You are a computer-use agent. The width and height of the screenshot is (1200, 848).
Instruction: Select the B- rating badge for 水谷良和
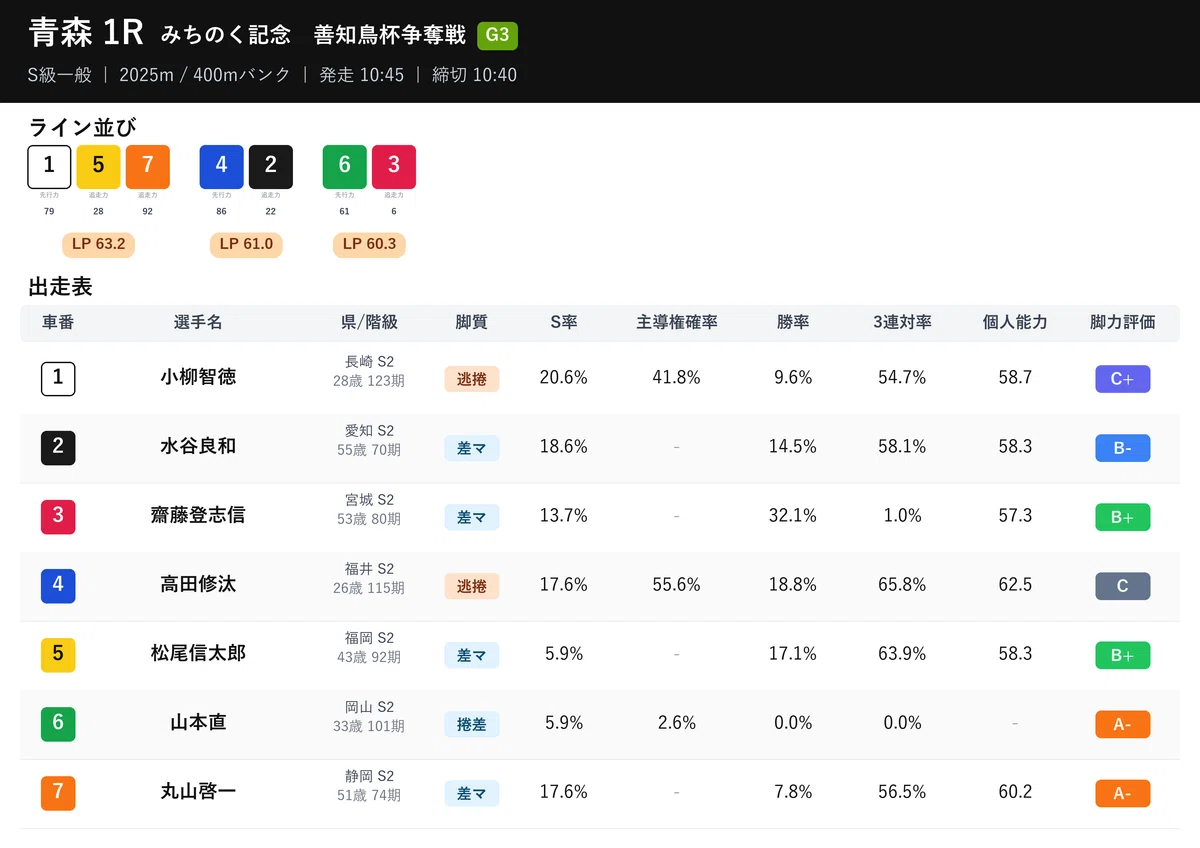[x=1122, y=448]
